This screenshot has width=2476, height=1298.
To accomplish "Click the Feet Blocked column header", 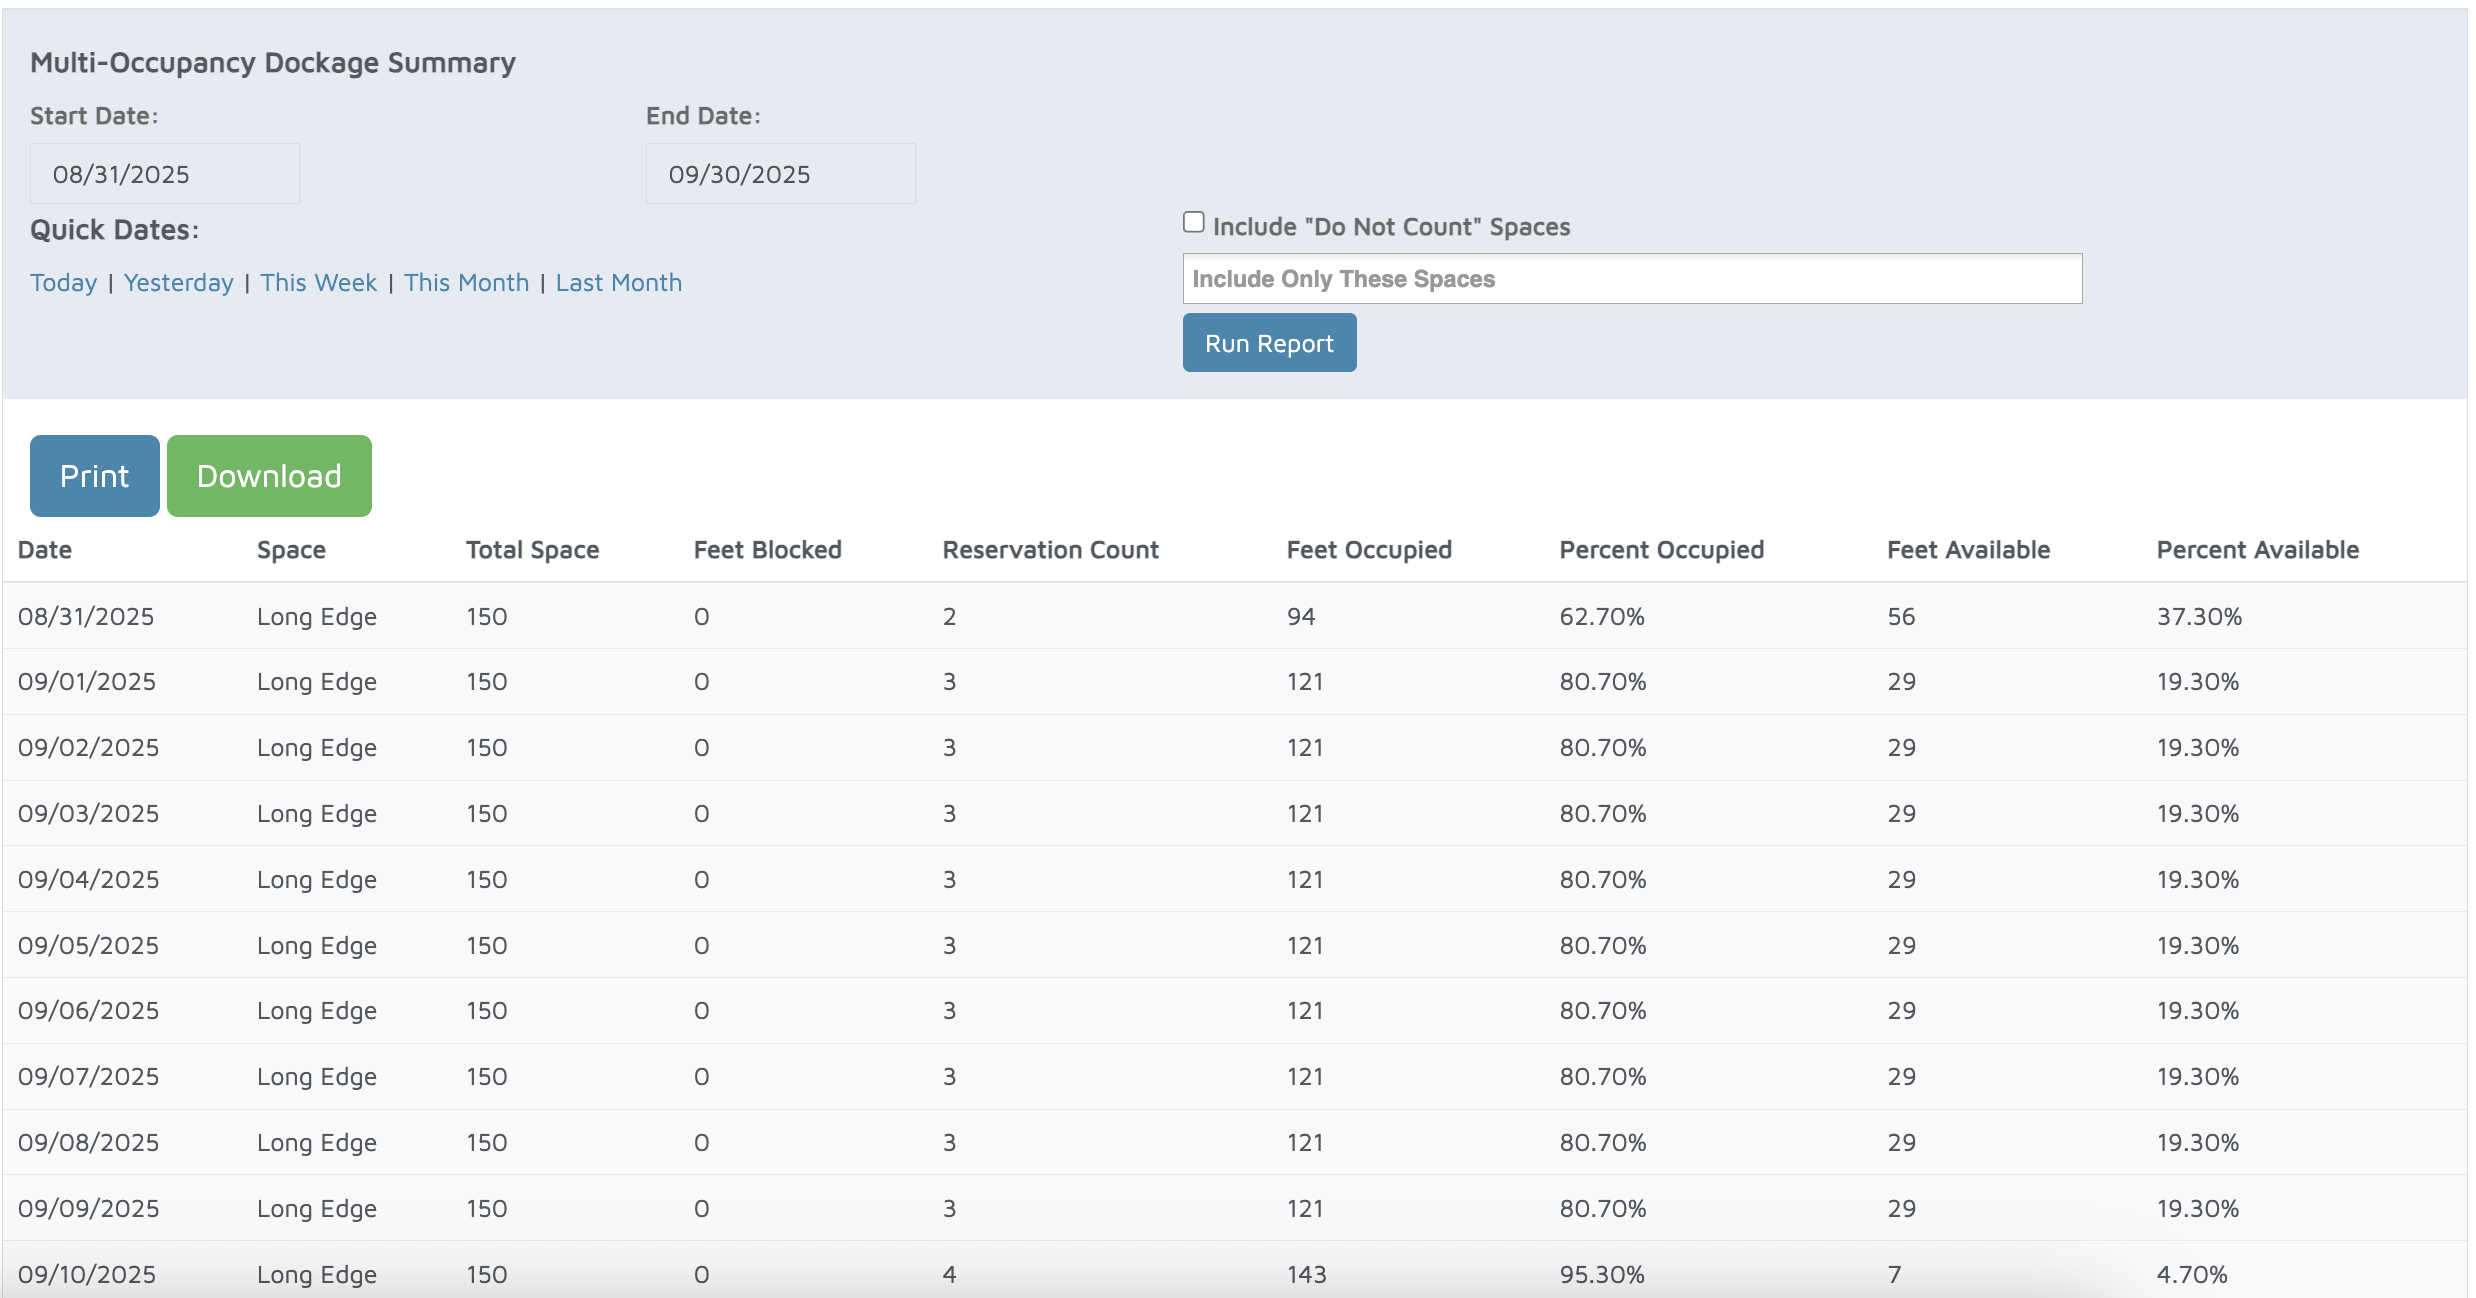I will click(767, 550).
